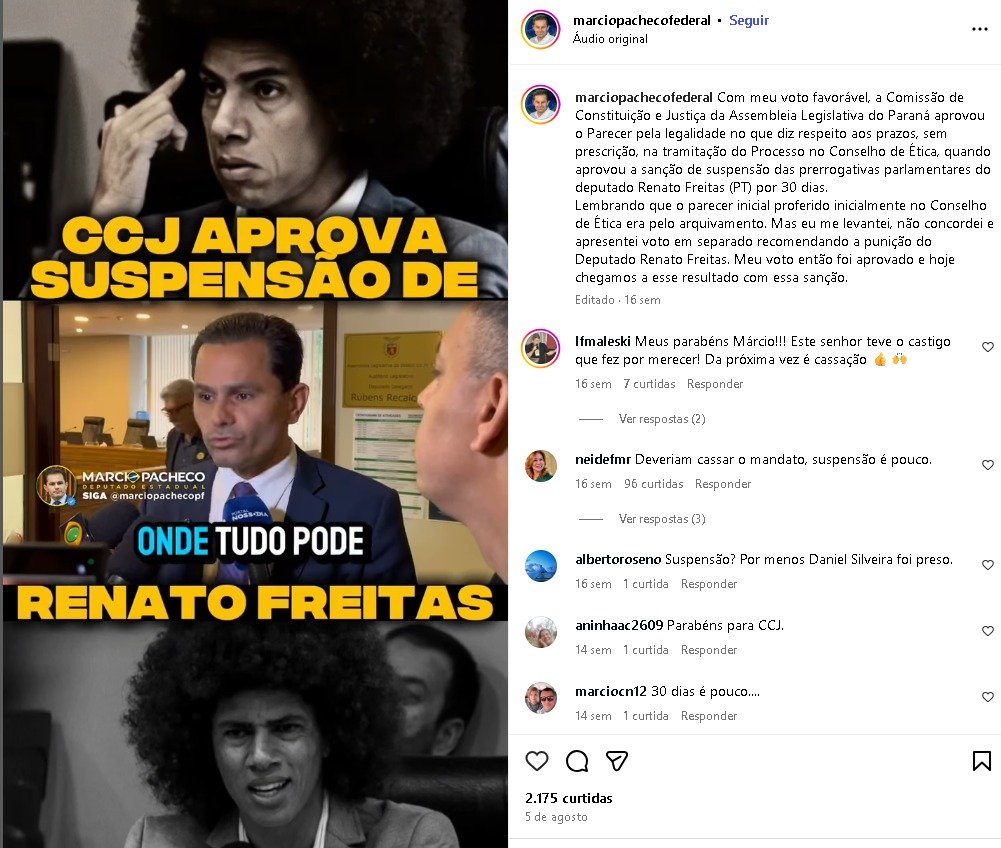The image size is (1001, 848).
Task: Open the albertoroseno commenter avatar
Action: click(x=541, y=566)
